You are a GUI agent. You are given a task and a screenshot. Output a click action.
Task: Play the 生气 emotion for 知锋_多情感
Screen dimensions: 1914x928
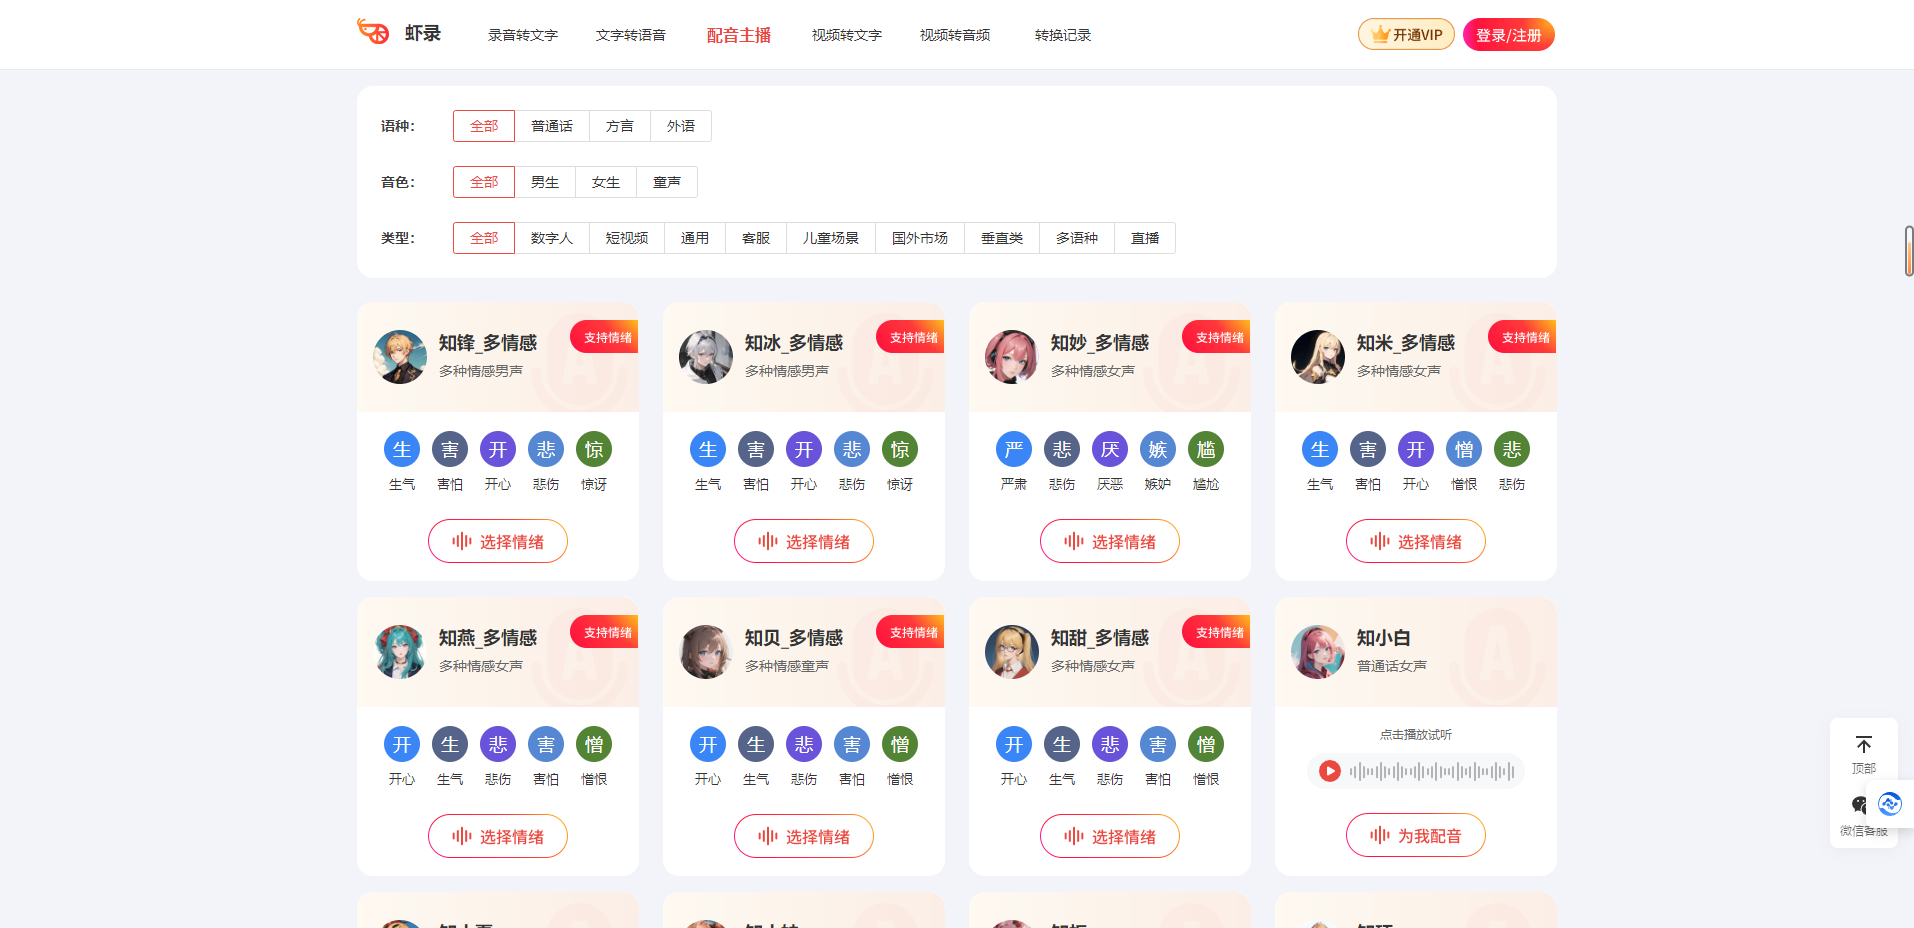pyautogui.click(x=402, y=450)
